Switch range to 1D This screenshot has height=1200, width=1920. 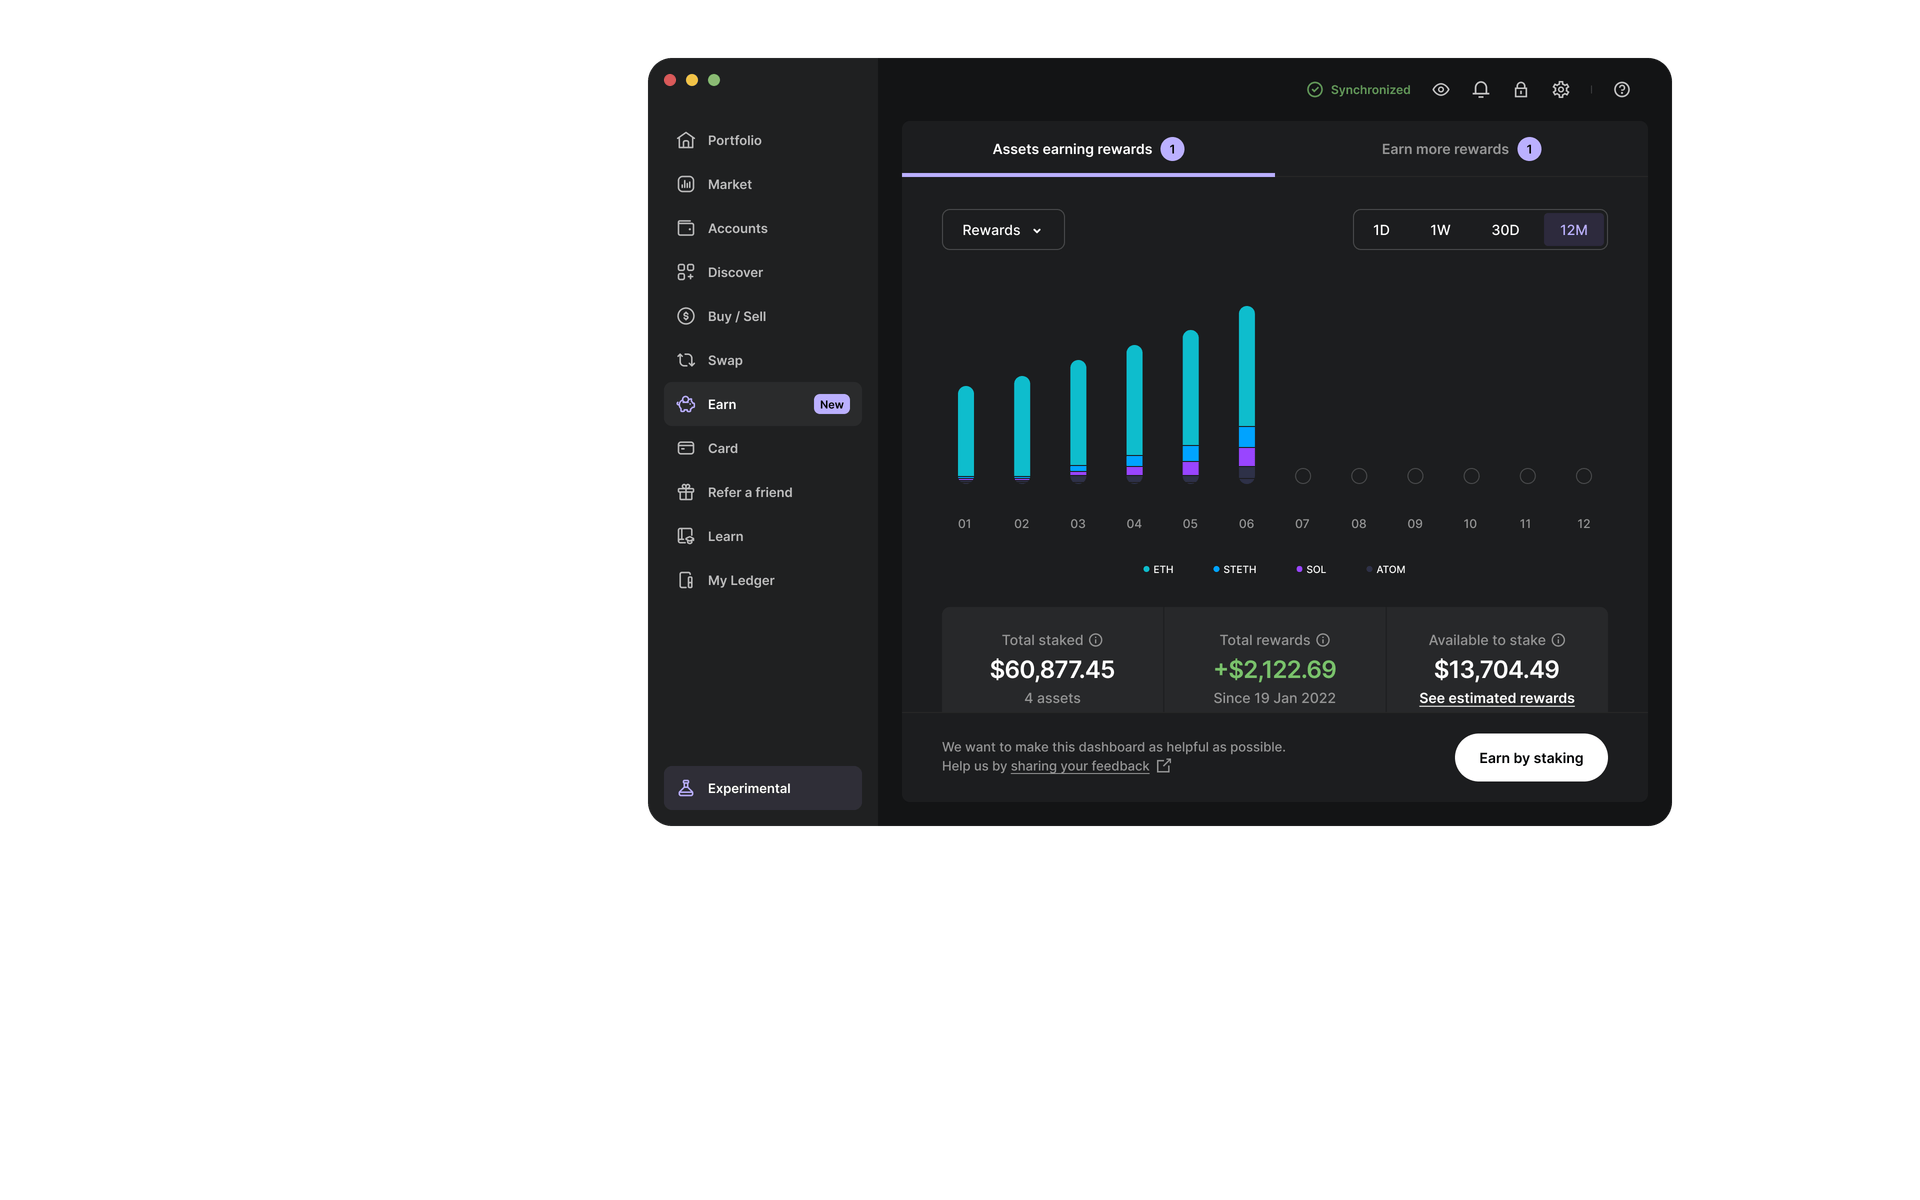point(1381,230)
